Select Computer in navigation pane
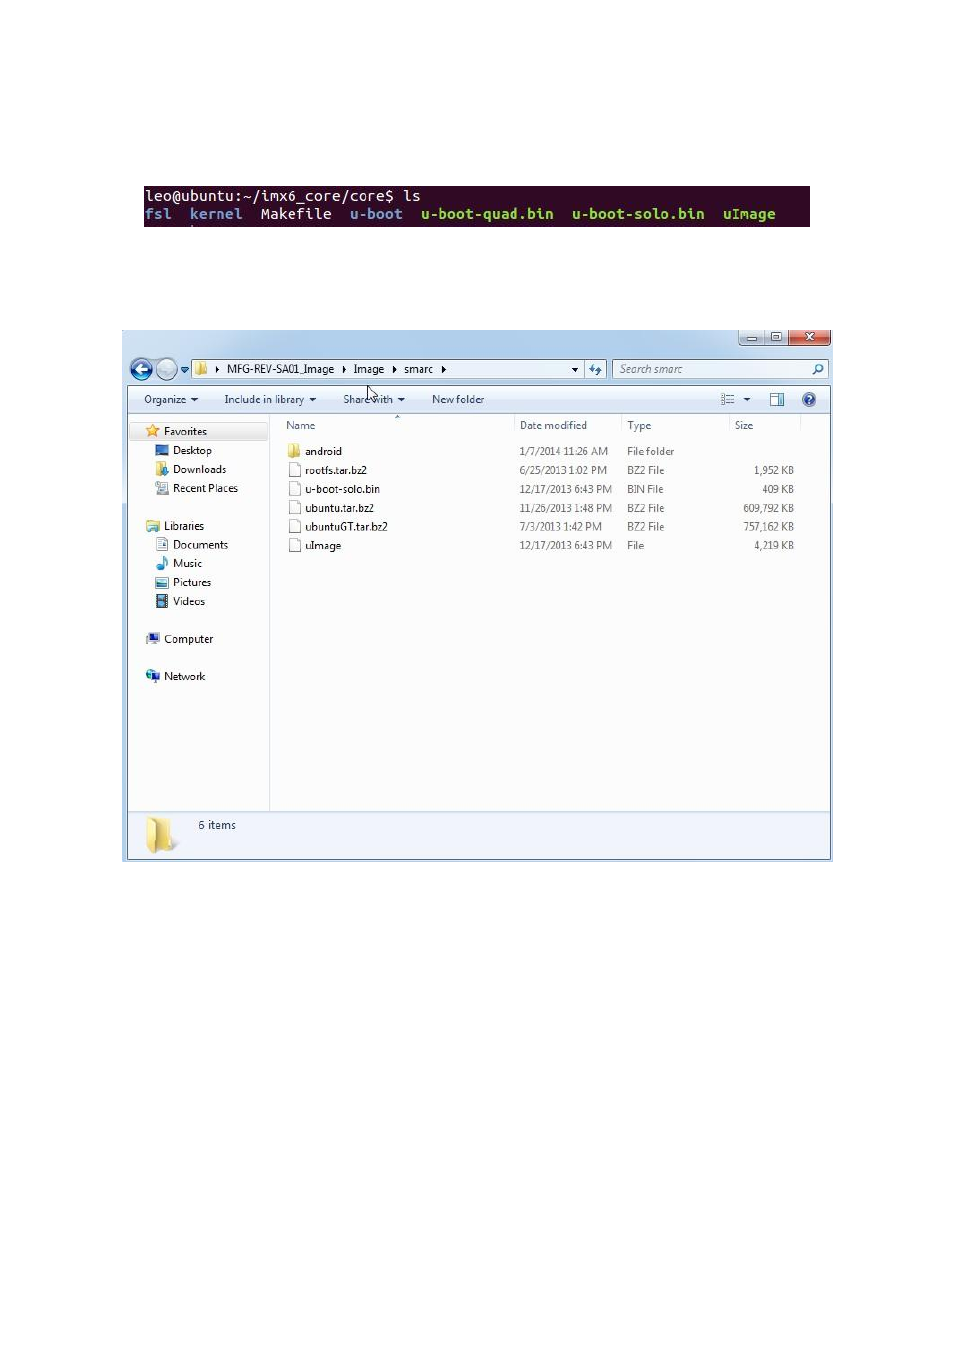Viewport: 955px width, 1350px height. (x=188, y=639)
